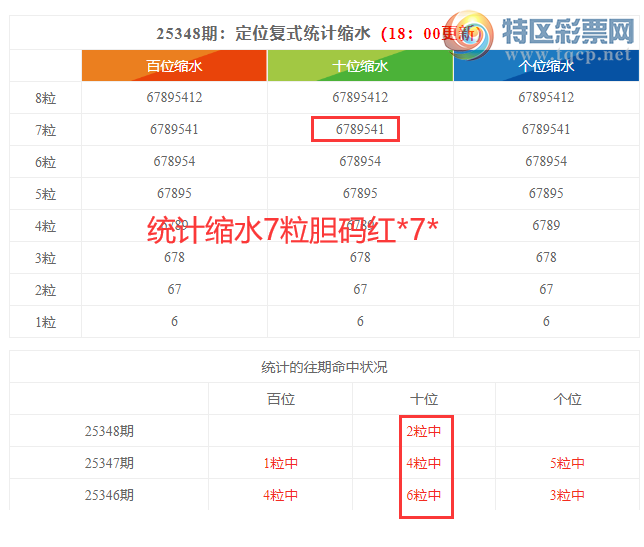Viewport: 644px width, 547px height.
Task: Select 67895412 in the 十位缩水 column
Action: click(x=360, y=97)
